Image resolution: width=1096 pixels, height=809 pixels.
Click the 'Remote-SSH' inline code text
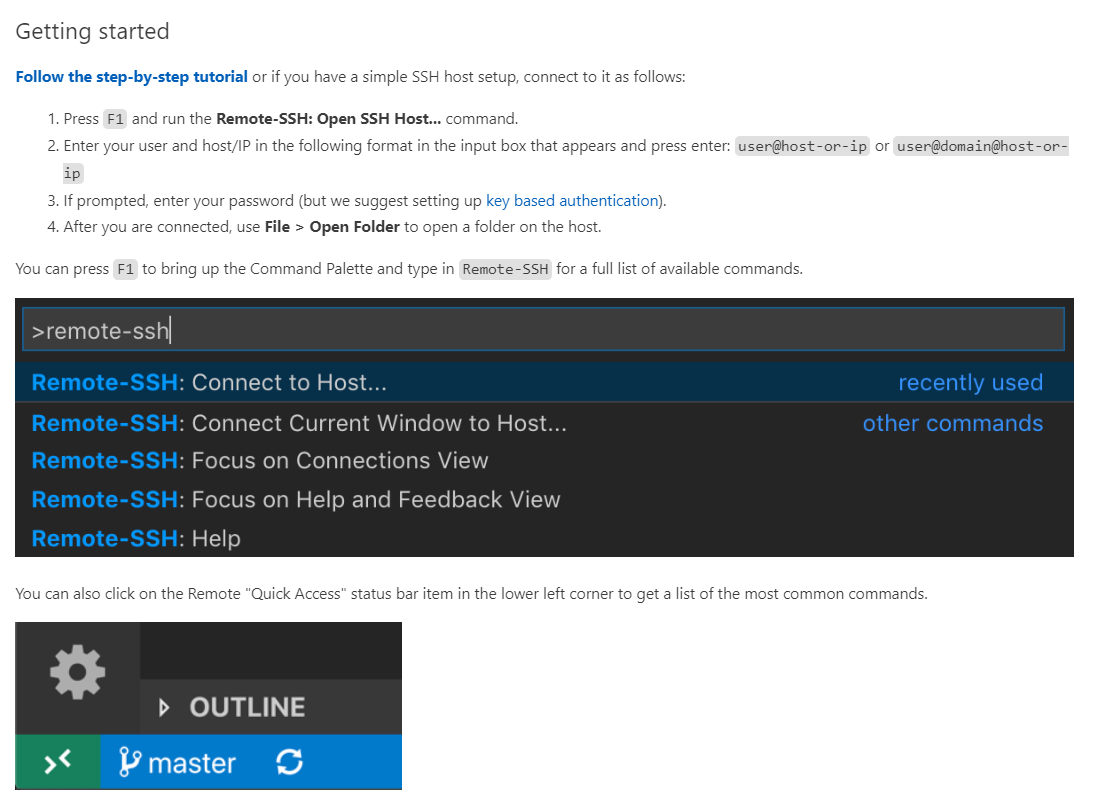505,269
